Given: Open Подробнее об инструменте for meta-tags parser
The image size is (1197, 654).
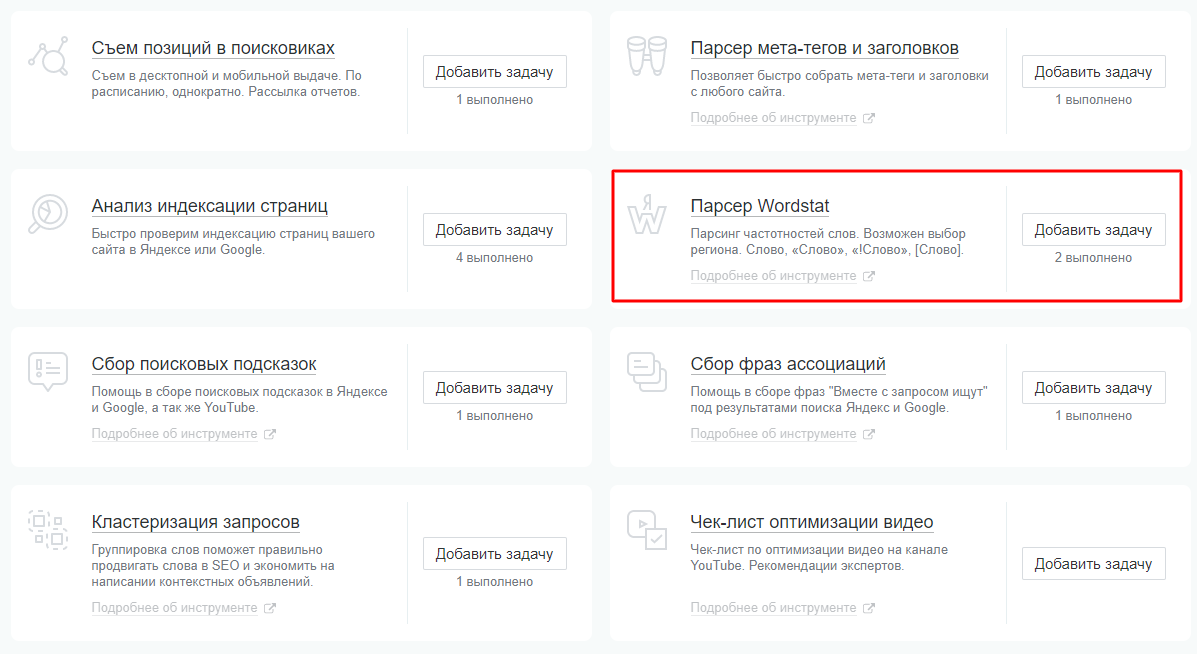Looking at the screenshot, I should pos(773,118).
